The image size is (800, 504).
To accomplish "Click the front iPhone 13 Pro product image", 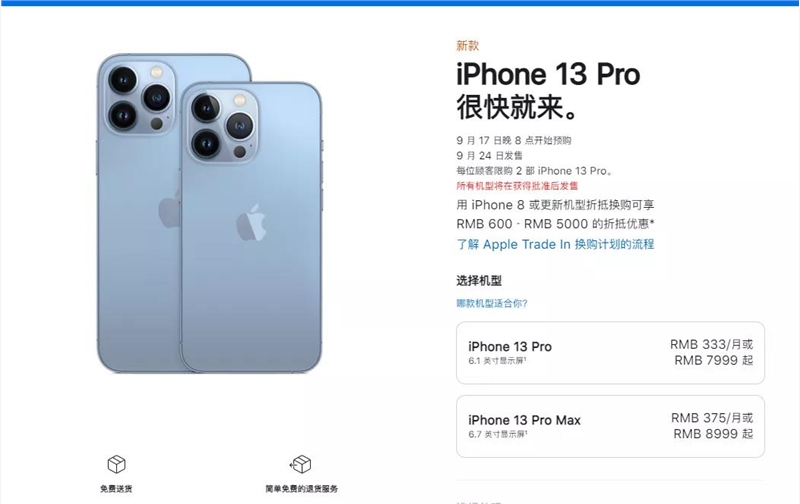I will coord(251,227).
